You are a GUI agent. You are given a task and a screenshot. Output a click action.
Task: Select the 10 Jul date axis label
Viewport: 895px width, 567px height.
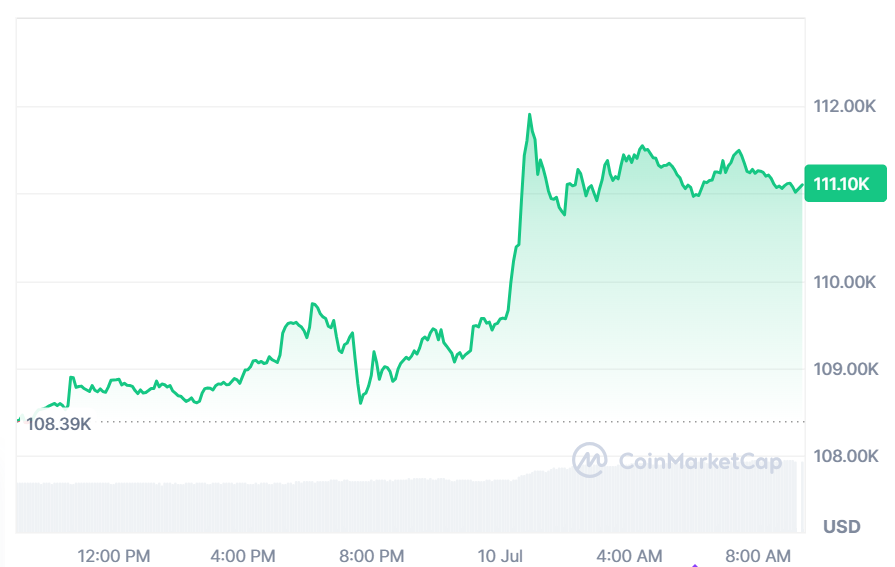coord(500,556)
